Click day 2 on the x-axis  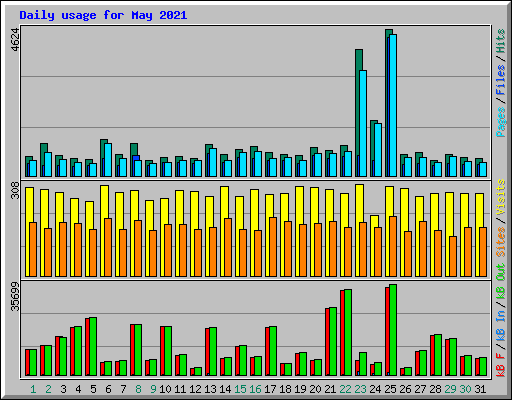click(48, 389)
